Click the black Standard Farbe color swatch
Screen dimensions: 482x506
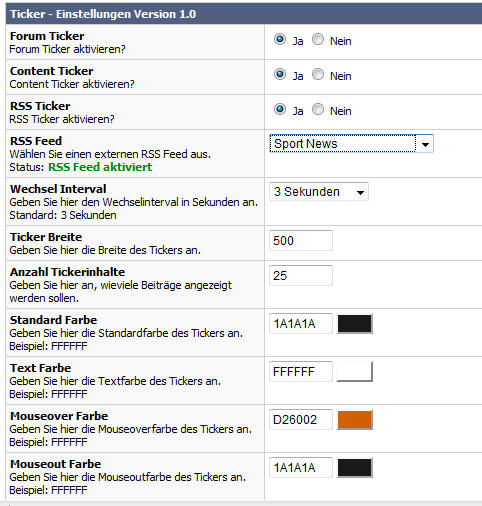coord(354,323)
